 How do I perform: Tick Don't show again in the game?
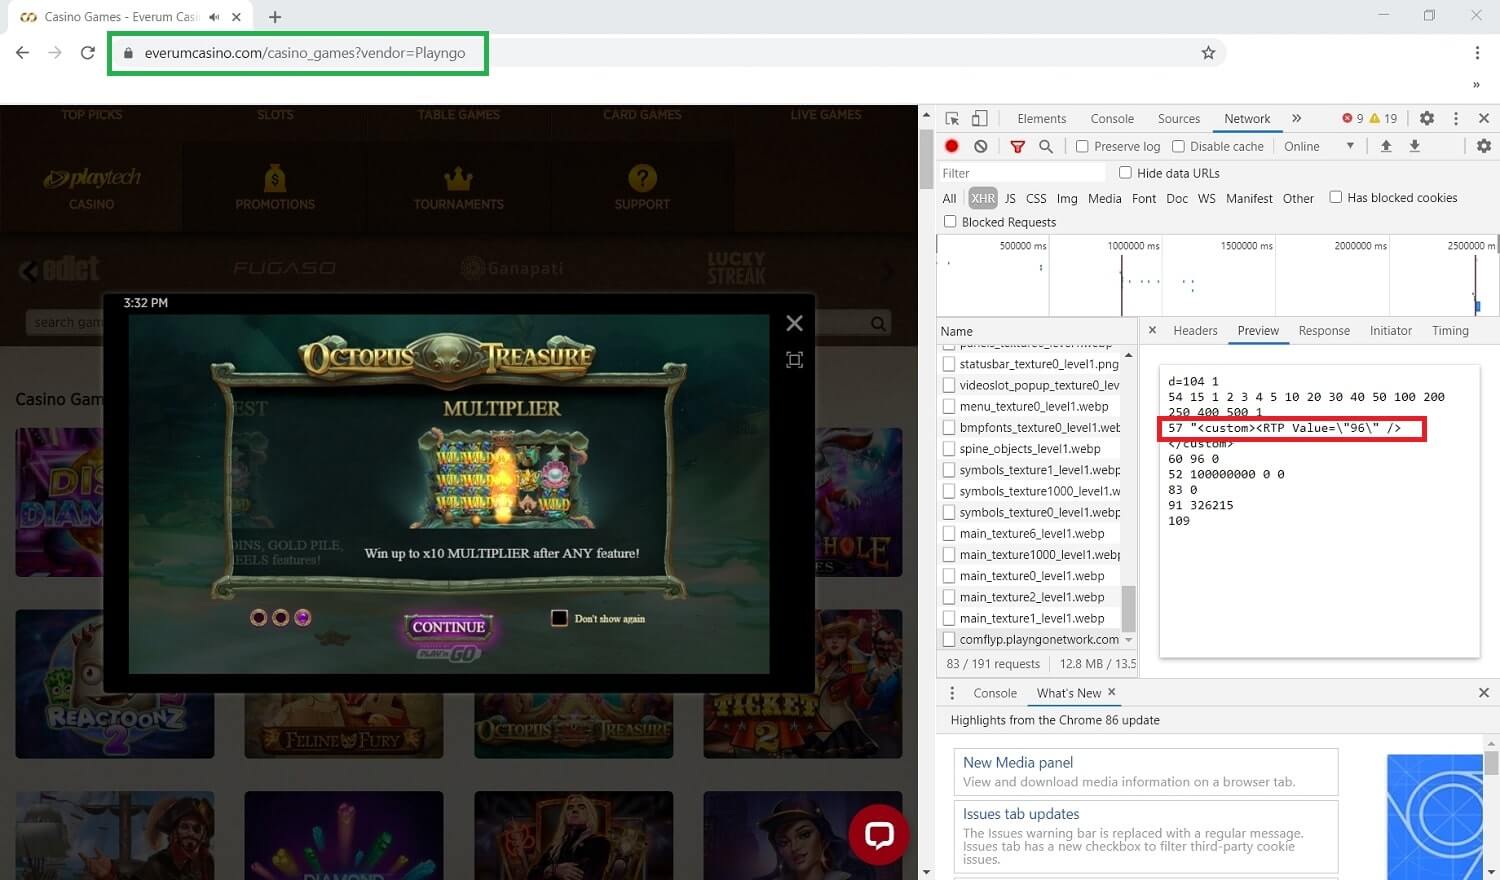[x=560, y=618]
